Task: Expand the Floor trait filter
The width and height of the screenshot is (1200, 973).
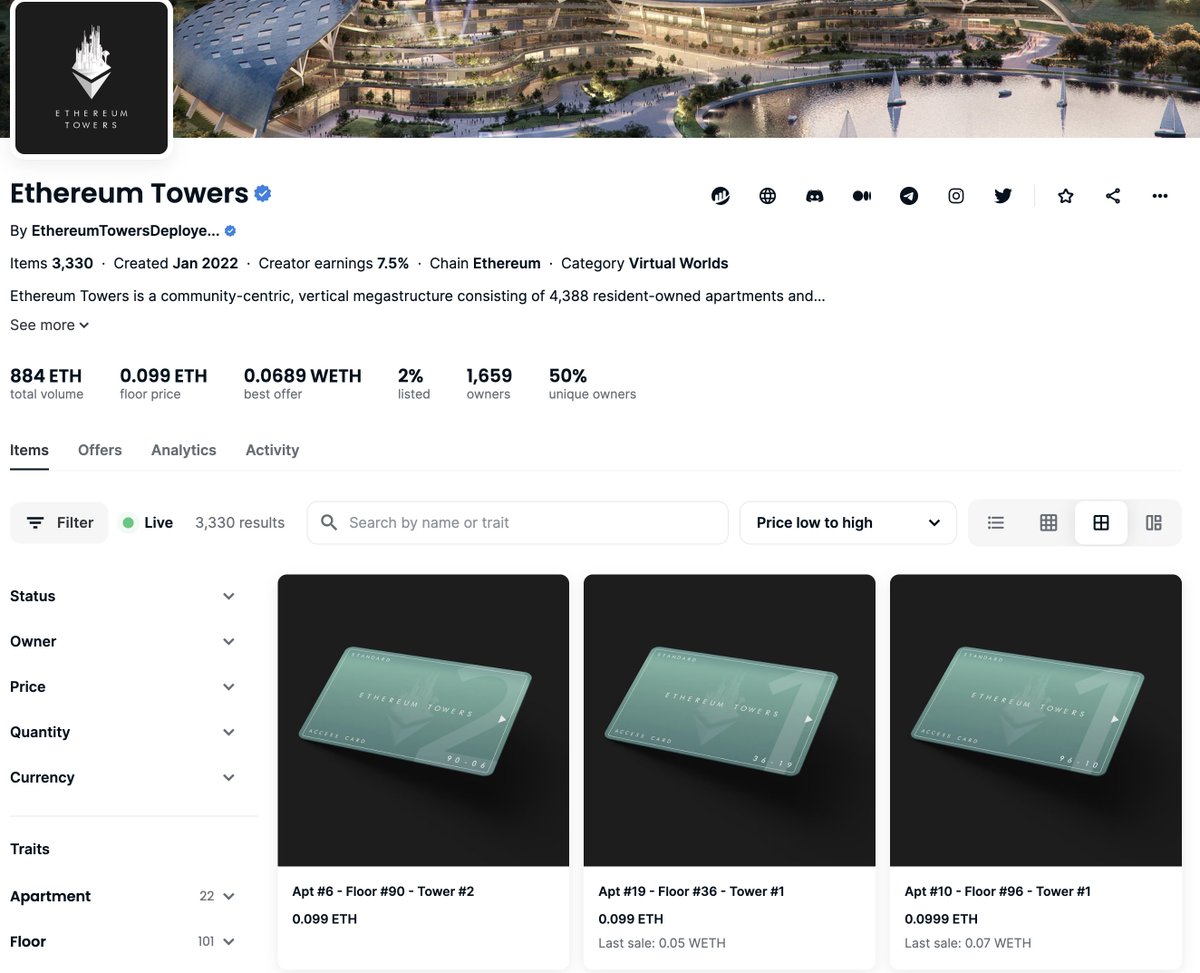Action: (124, 941)
